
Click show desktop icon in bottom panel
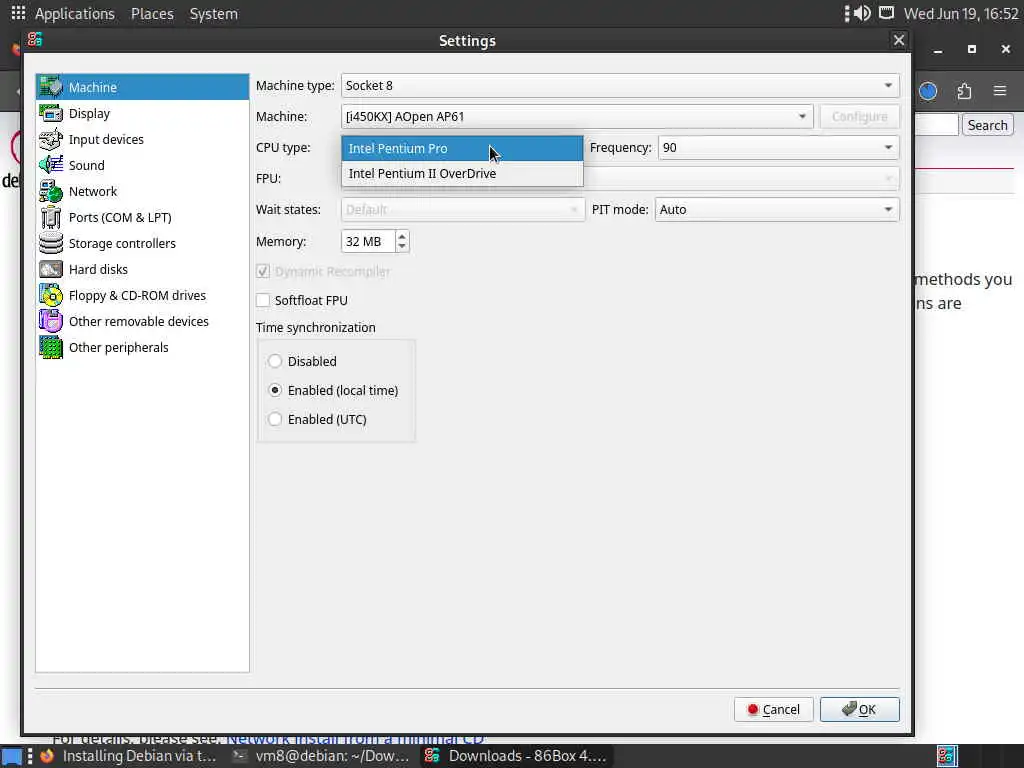click(12, 756)
